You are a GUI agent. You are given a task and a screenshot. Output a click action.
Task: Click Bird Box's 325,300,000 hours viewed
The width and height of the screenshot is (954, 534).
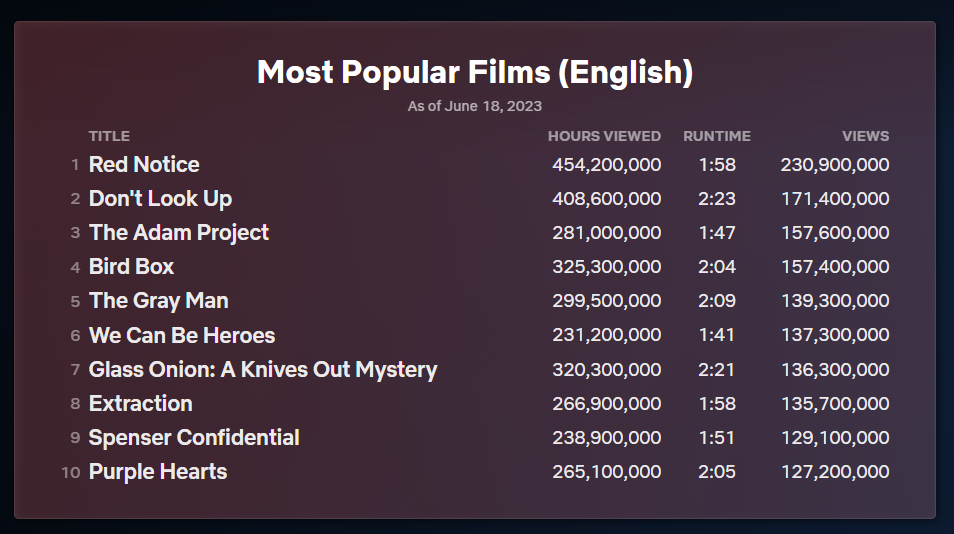[x=606, y=267]
